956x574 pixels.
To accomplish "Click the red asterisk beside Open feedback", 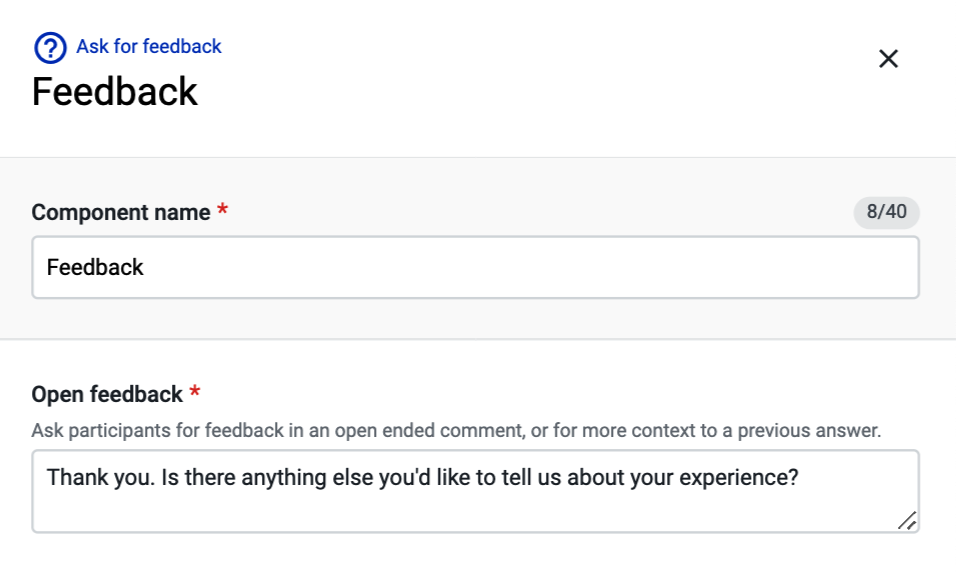I will (194, 391).
